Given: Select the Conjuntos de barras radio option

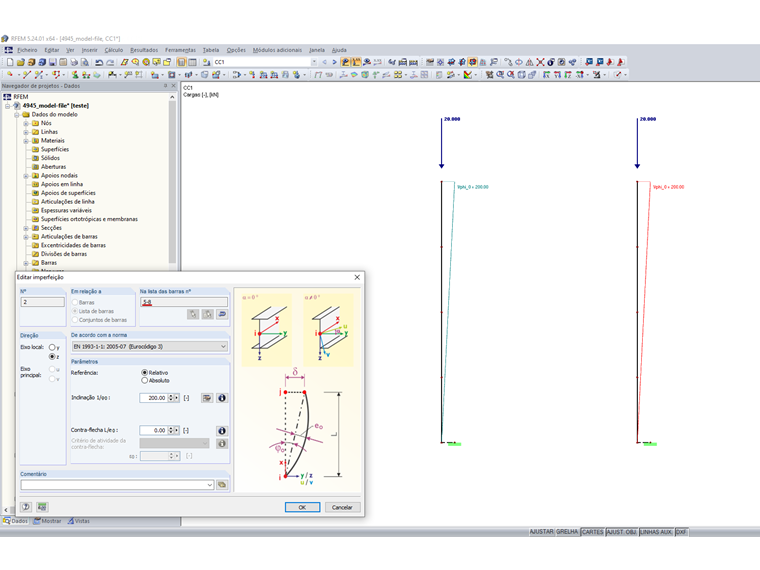Looking at the screenshot, I should click(x=75, y=320).
